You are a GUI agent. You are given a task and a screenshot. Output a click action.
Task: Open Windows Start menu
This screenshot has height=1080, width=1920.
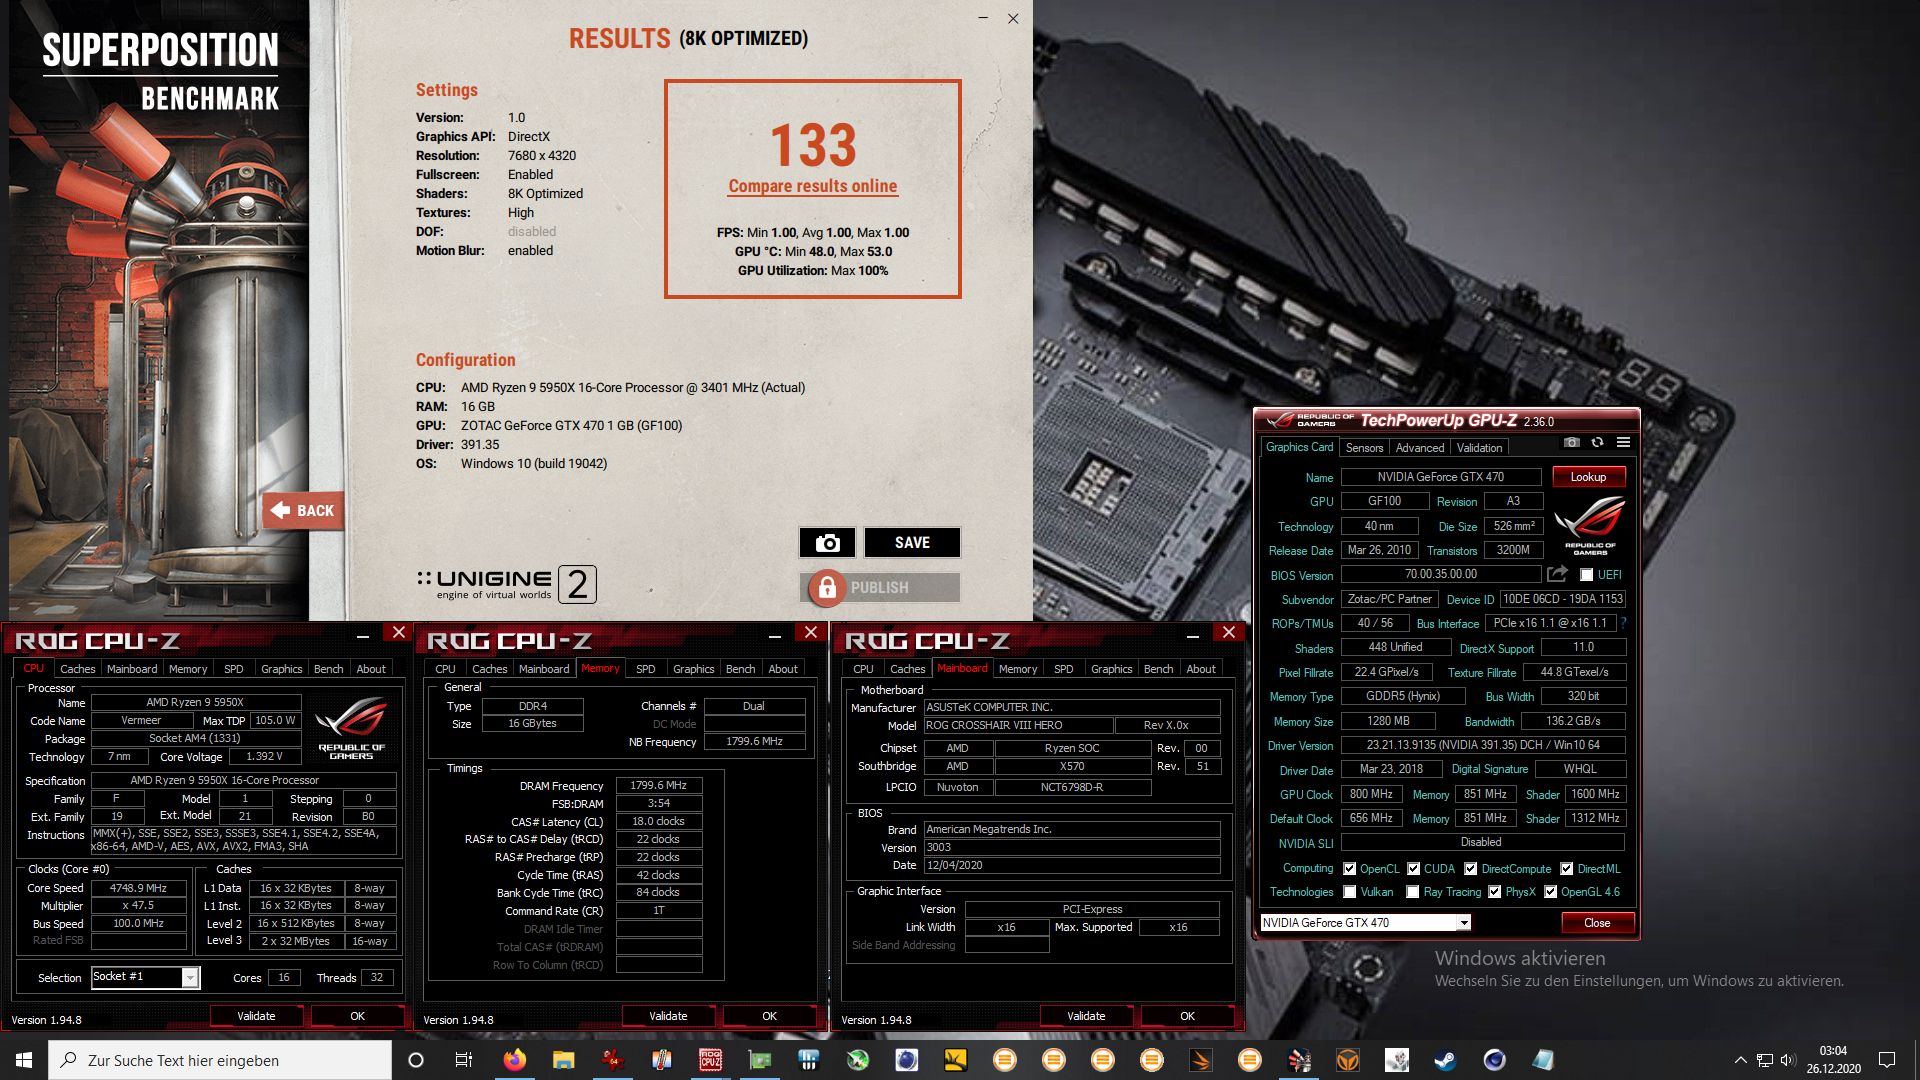coord(24,1060)
